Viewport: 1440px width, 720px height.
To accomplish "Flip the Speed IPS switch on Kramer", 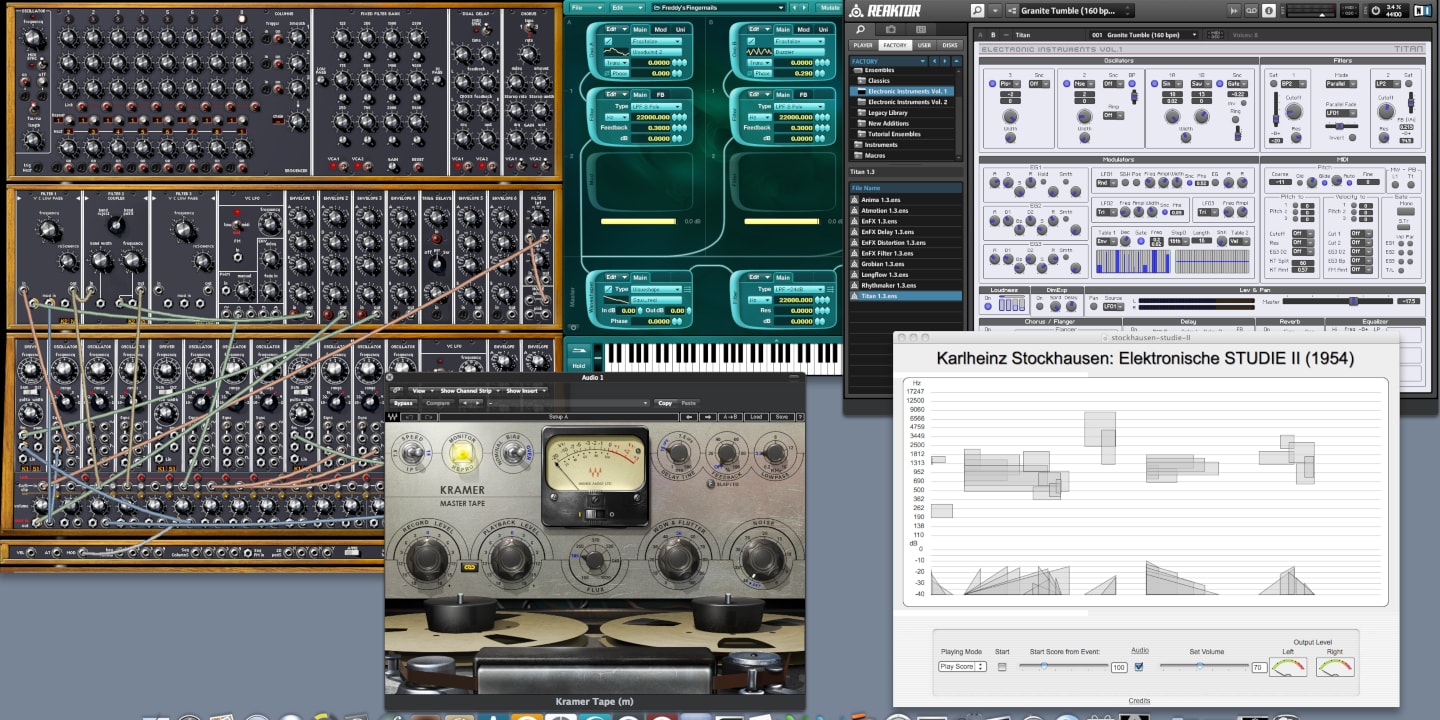I will tap(412, 452).
